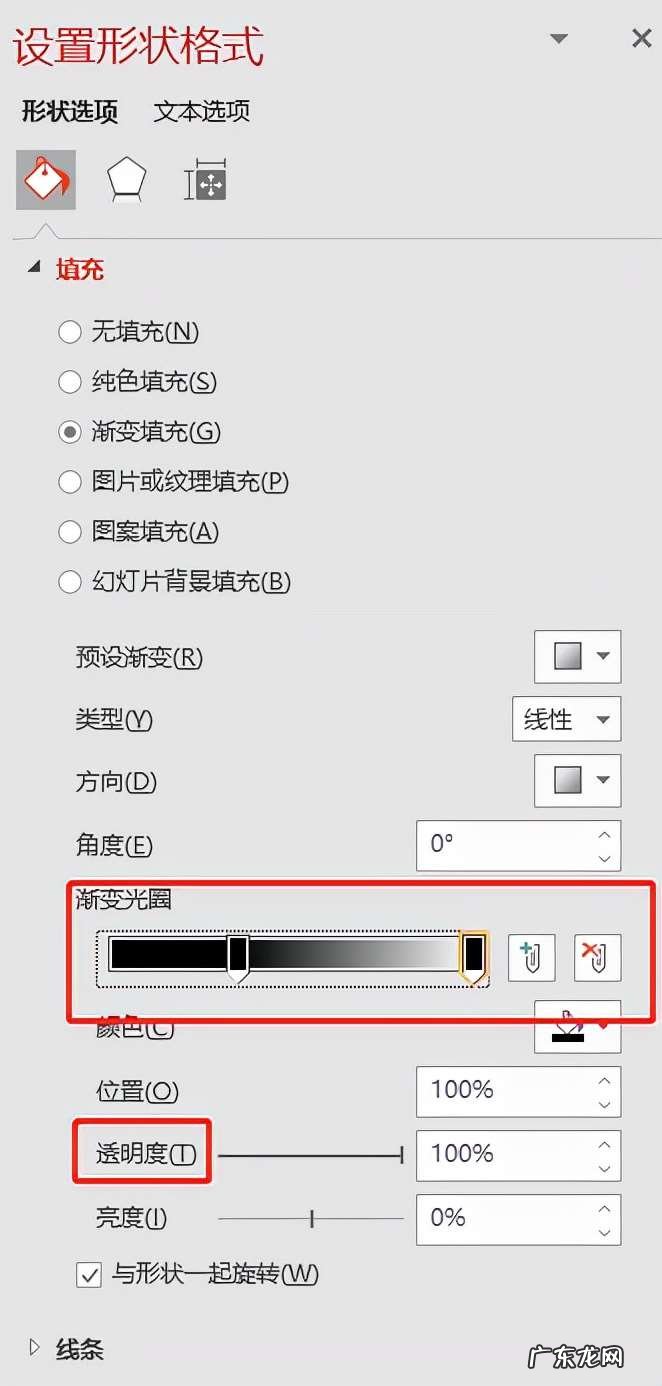Image resolution: width=662 pixels, height=1386 pixels.
Task: Open the 预设渐变 preset dropdown
Action: 578,657
